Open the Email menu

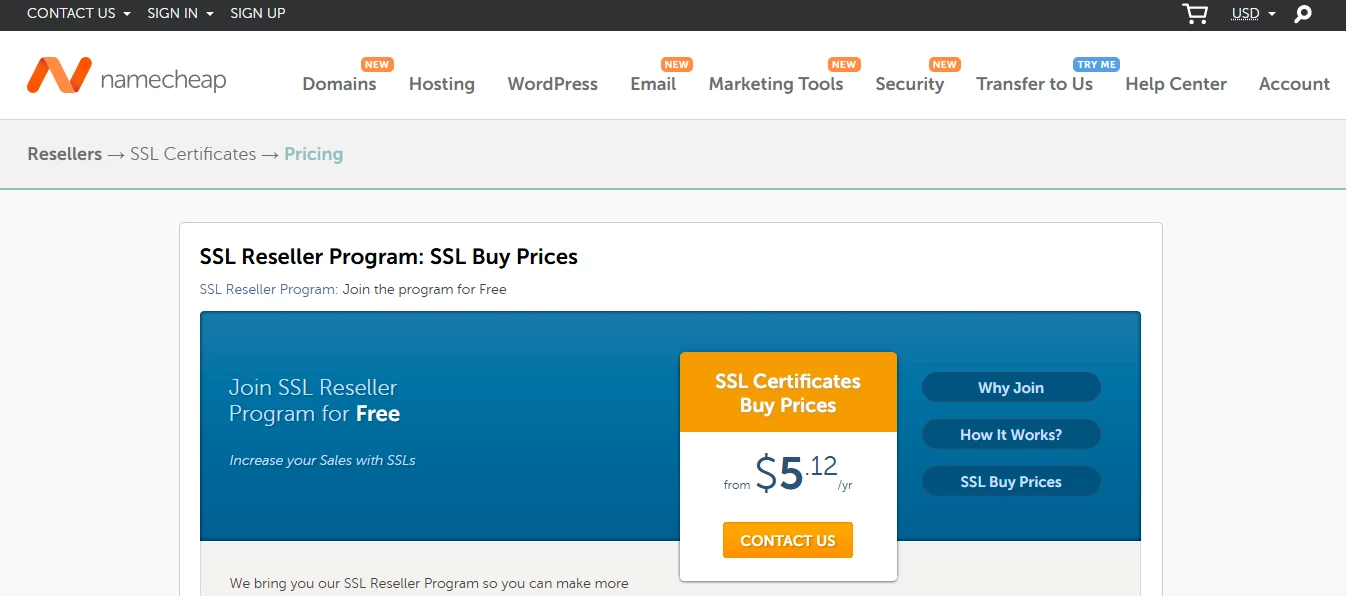point(653,84)
